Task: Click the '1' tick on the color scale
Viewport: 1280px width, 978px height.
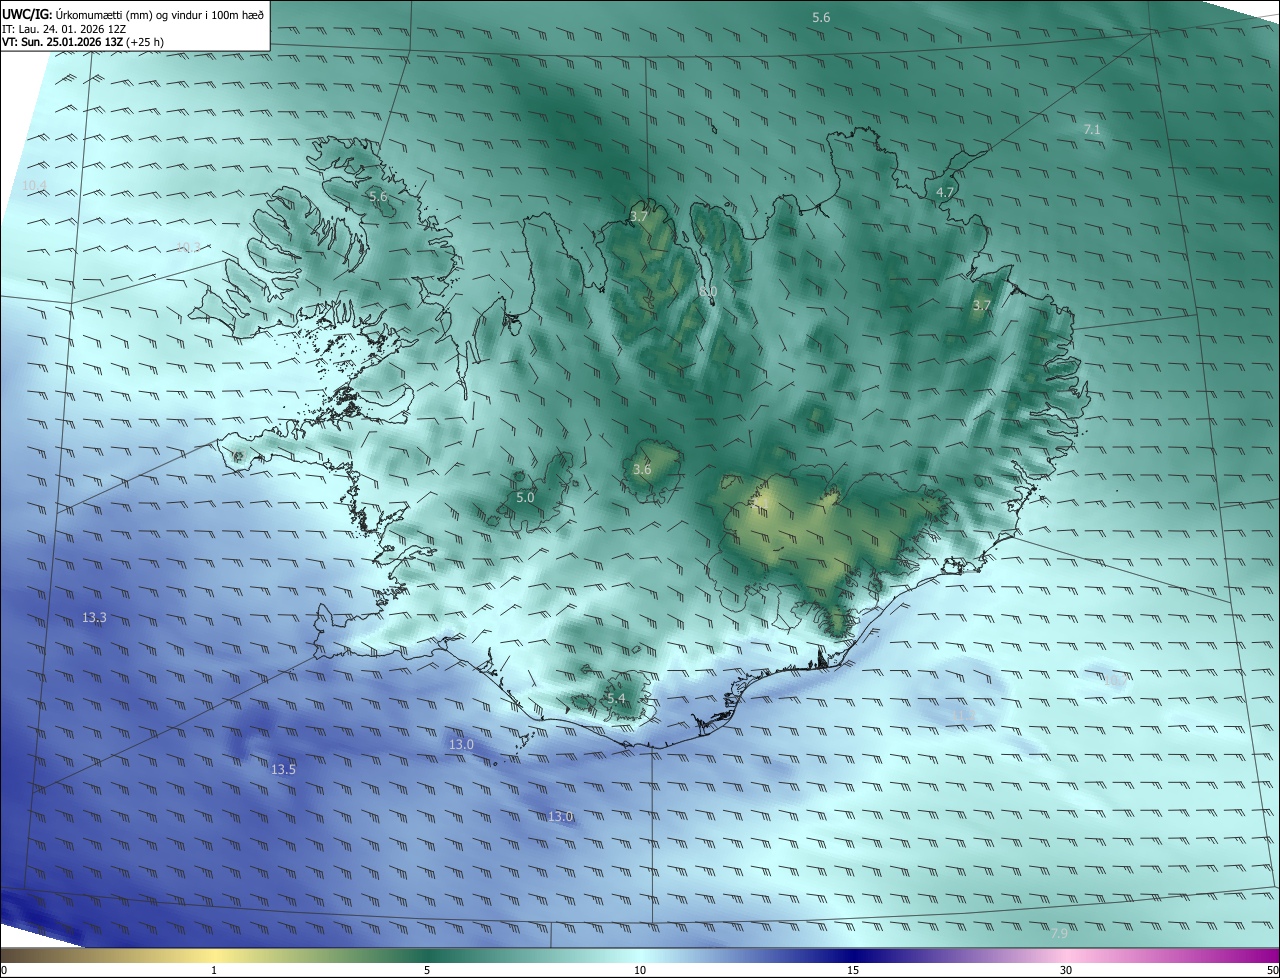Action: (x=214, y=970)
